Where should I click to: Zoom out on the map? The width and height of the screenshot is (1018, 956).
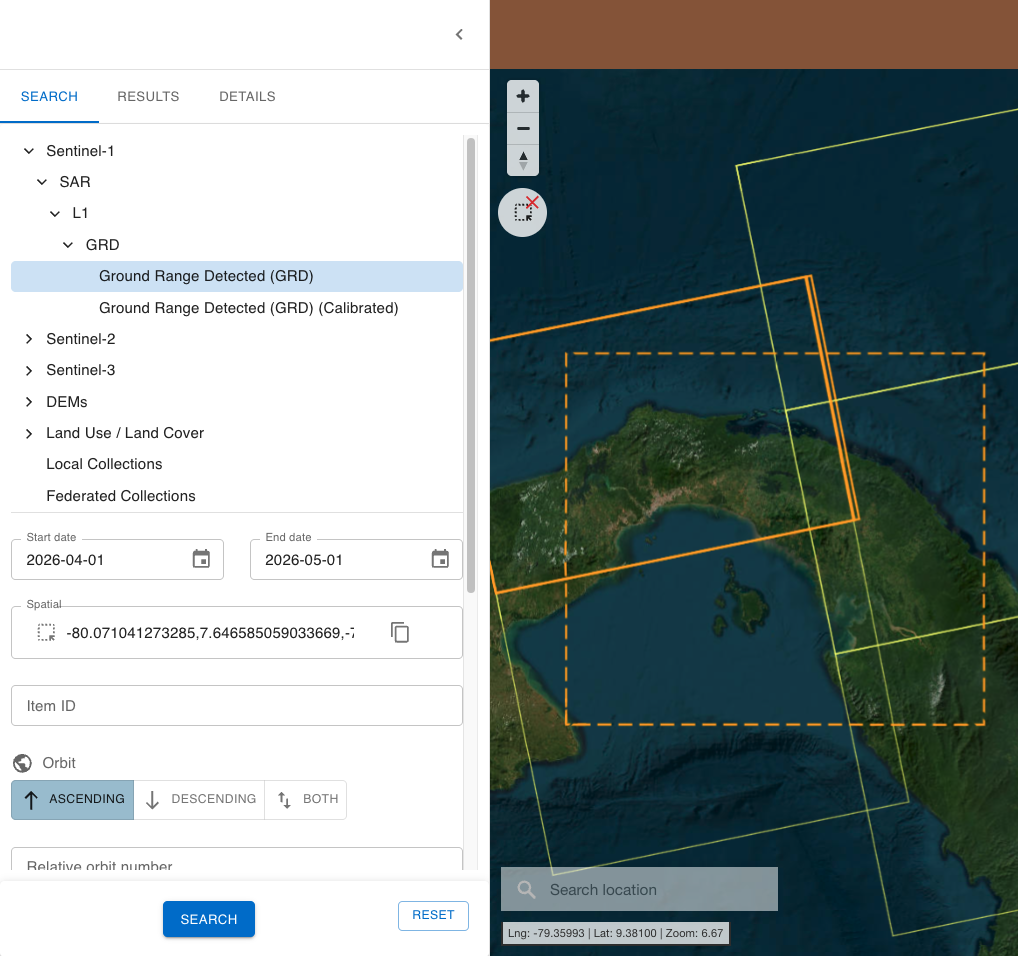click(523, 129)
